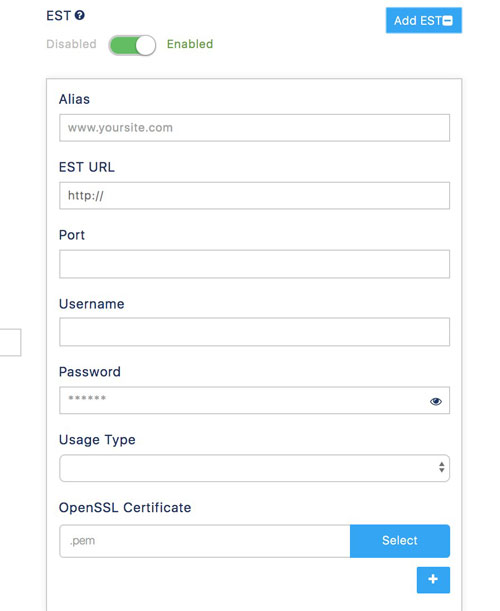Click the minus icon on Add EST
This screenshot has height=611, width=500.
click(448, 21)
